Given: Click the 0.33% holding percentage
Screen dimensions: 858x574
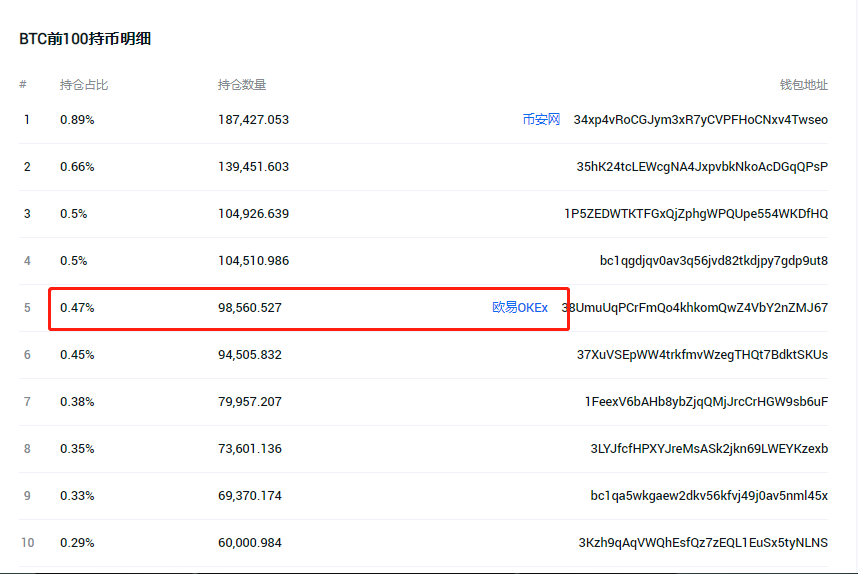Looking at the screenshot, I should pos(77,496).
